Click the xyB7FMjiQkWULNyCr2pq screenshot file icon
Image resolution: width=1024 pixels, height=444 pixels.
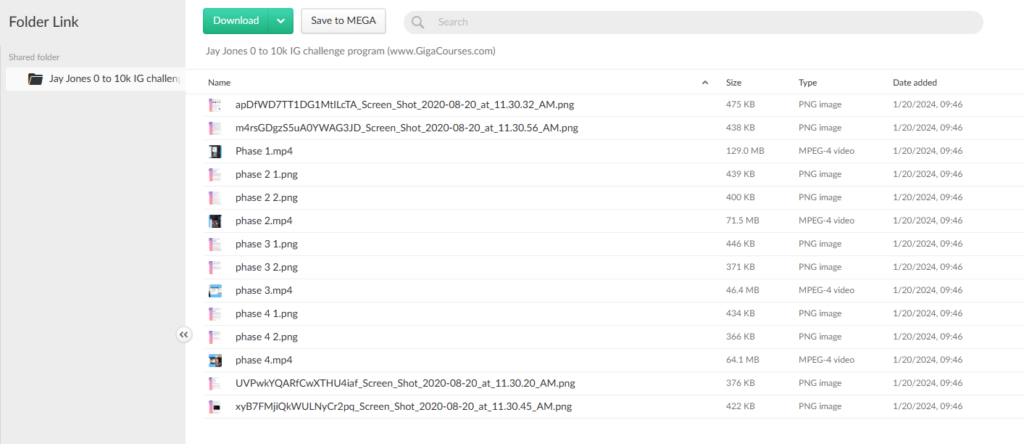pos(214,407)
